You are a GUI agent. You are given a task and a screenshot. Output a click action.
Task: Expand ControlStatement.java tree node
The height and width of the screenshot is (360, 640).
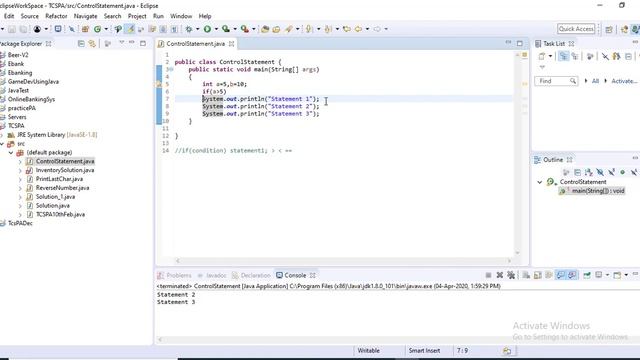point(20,162)
